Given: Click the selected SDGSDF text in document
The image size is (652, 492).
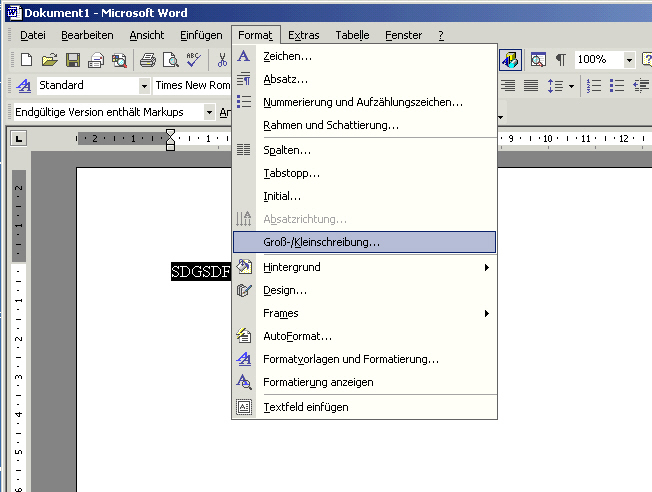Looking at the screenshot, I should pyautogui.click(x=201, y=271).
